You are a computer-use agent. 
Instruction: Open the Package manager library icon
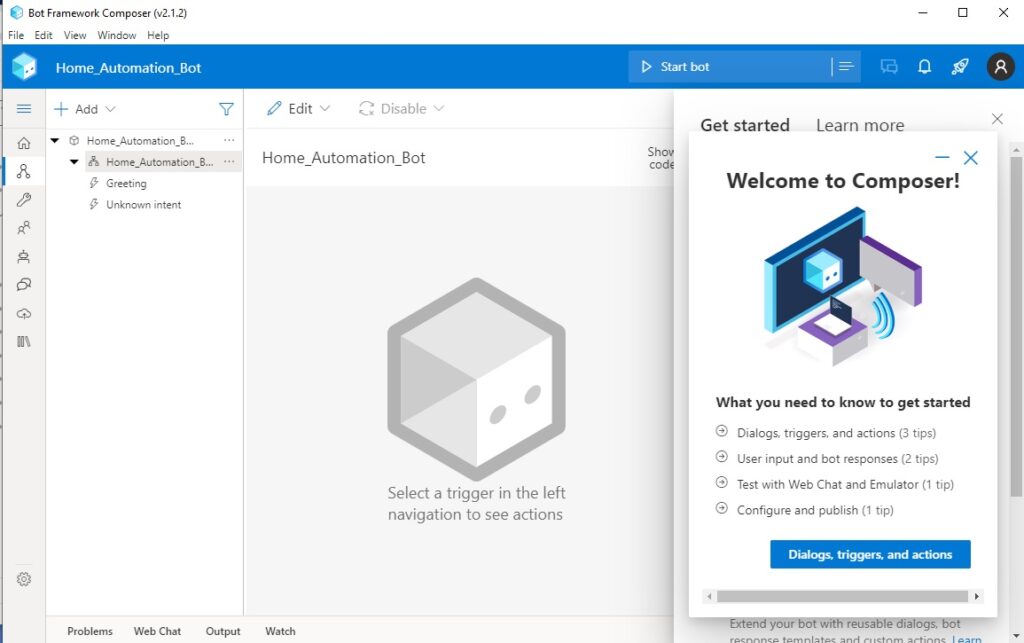point(24,342)
